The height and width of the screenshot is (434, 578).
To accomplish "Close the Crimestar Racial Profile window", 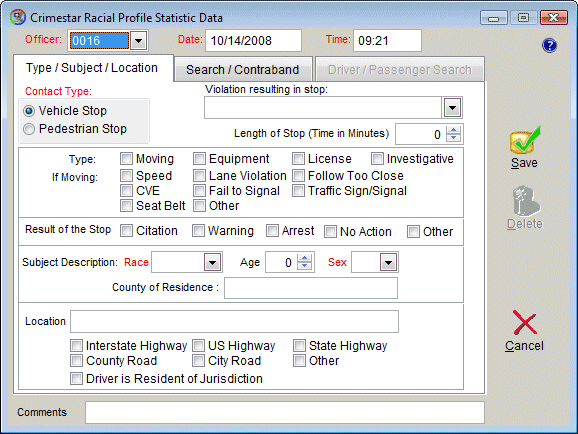I will 553,18.
